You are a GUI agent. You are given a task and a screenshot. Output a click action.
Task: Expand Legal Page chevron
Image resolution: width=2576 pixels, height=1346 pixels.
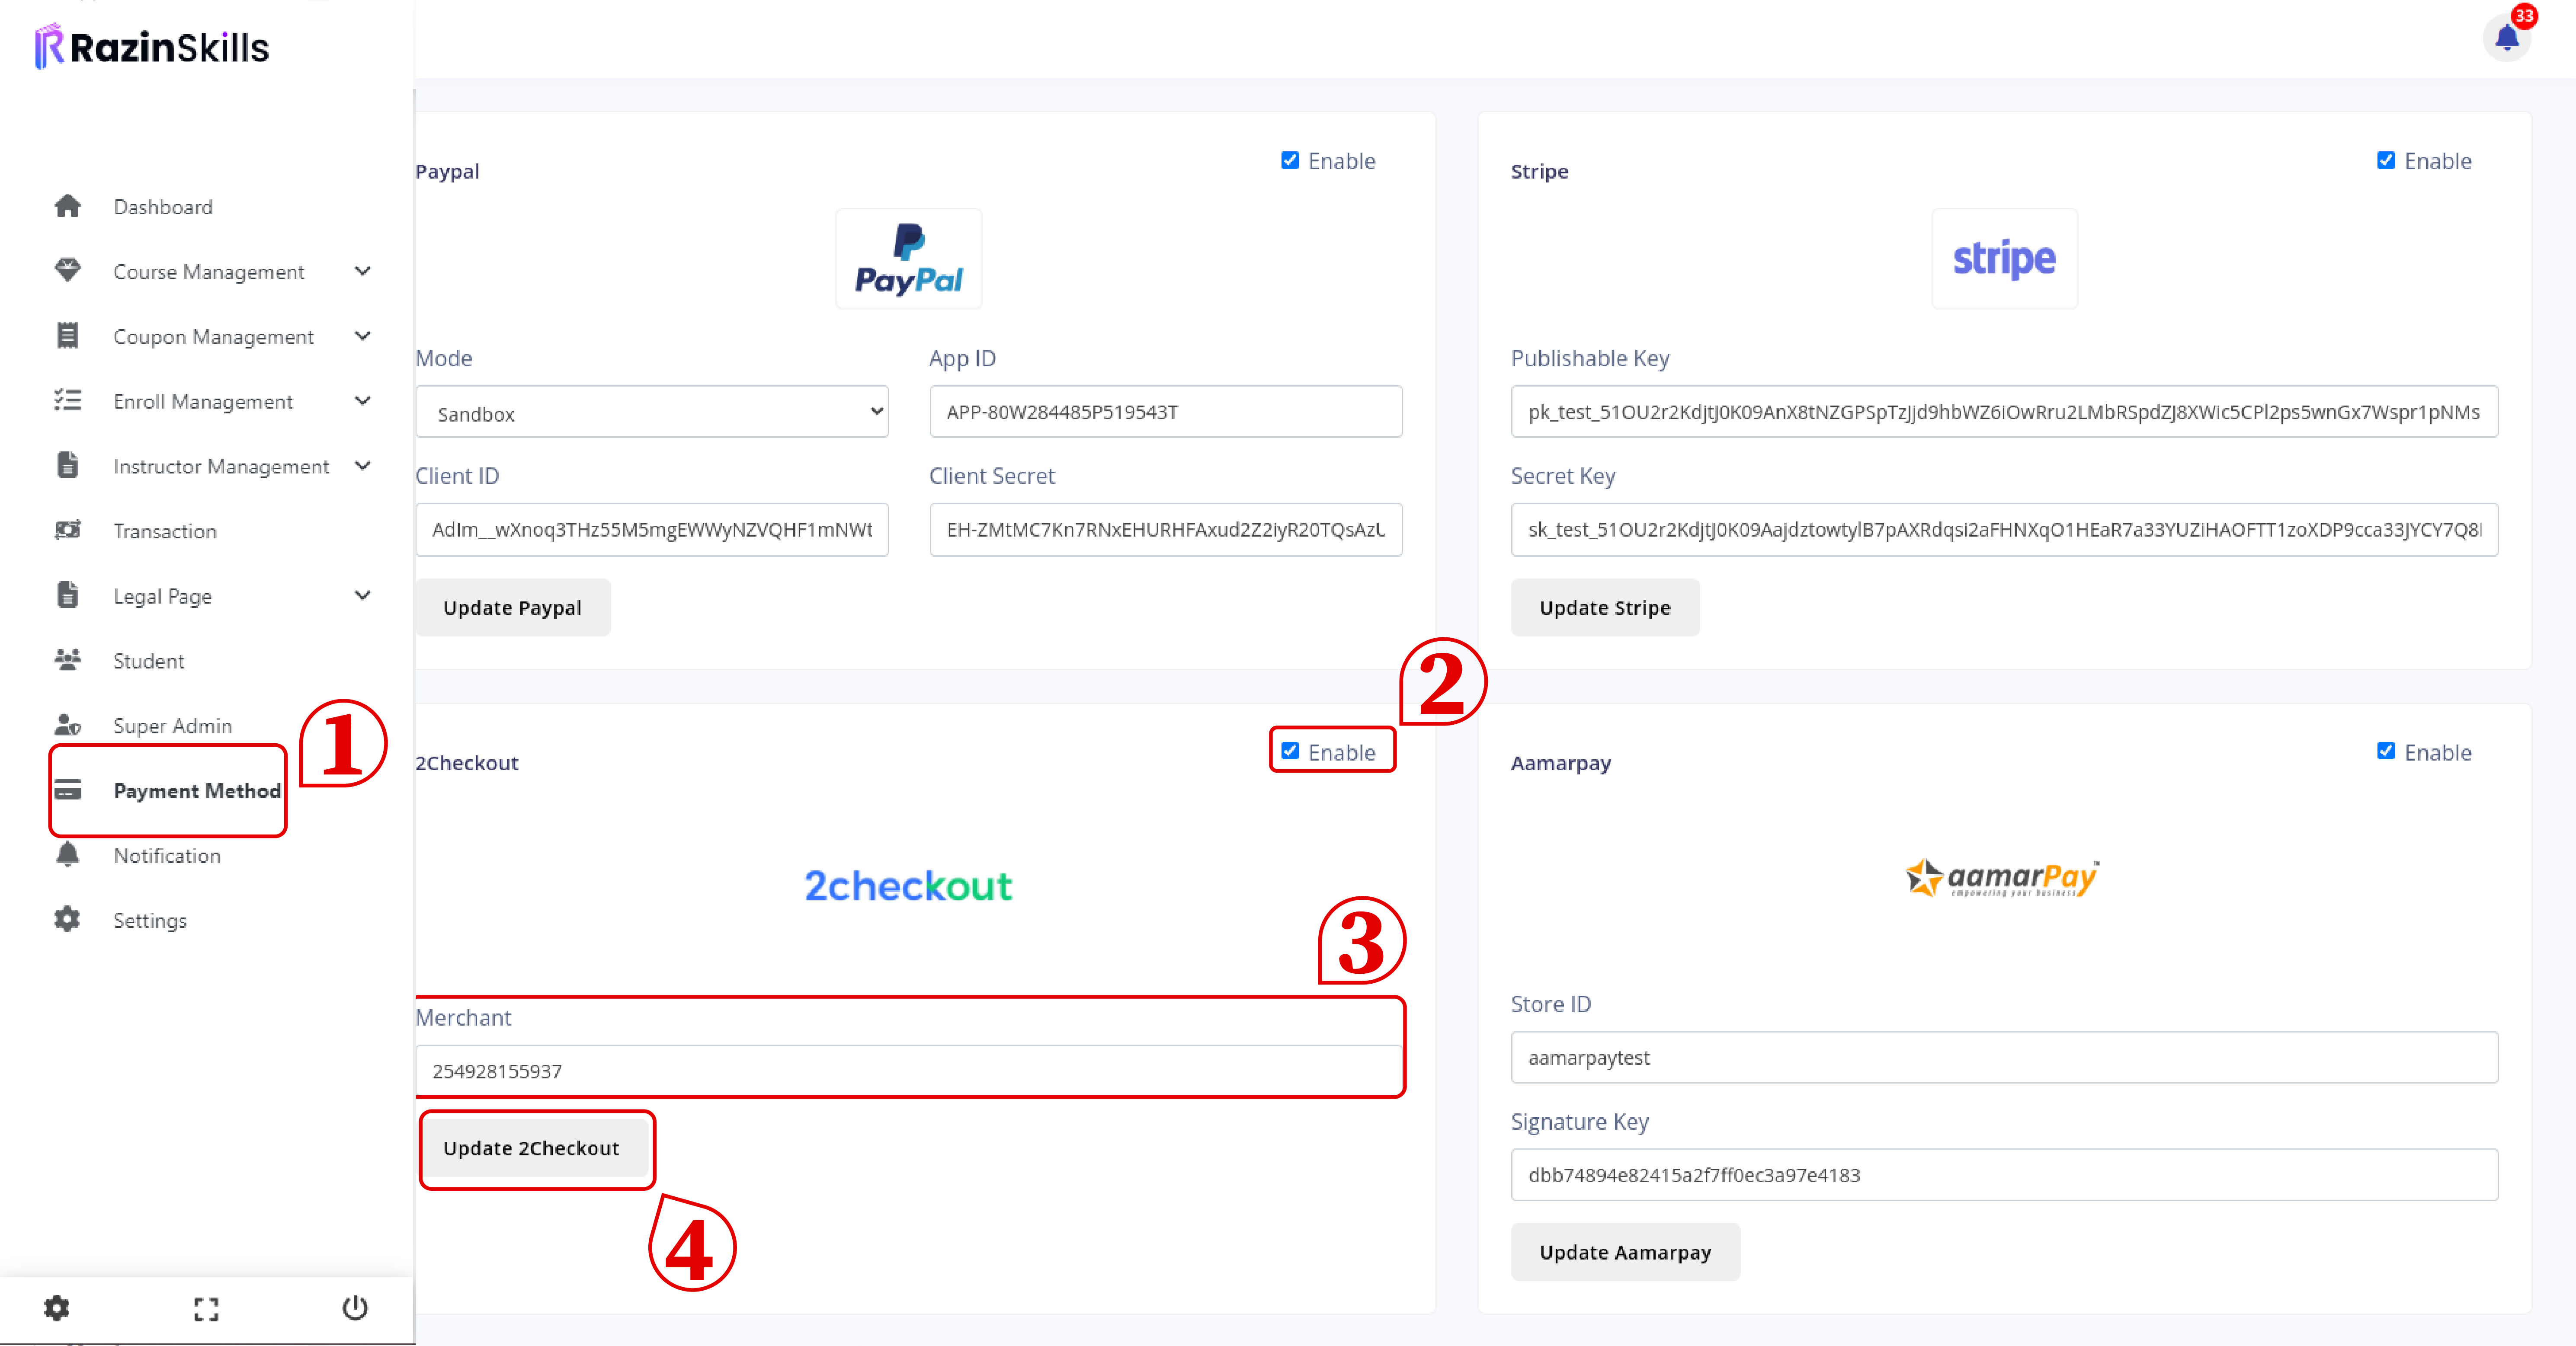pyautogui.click(x=363, y=595)
